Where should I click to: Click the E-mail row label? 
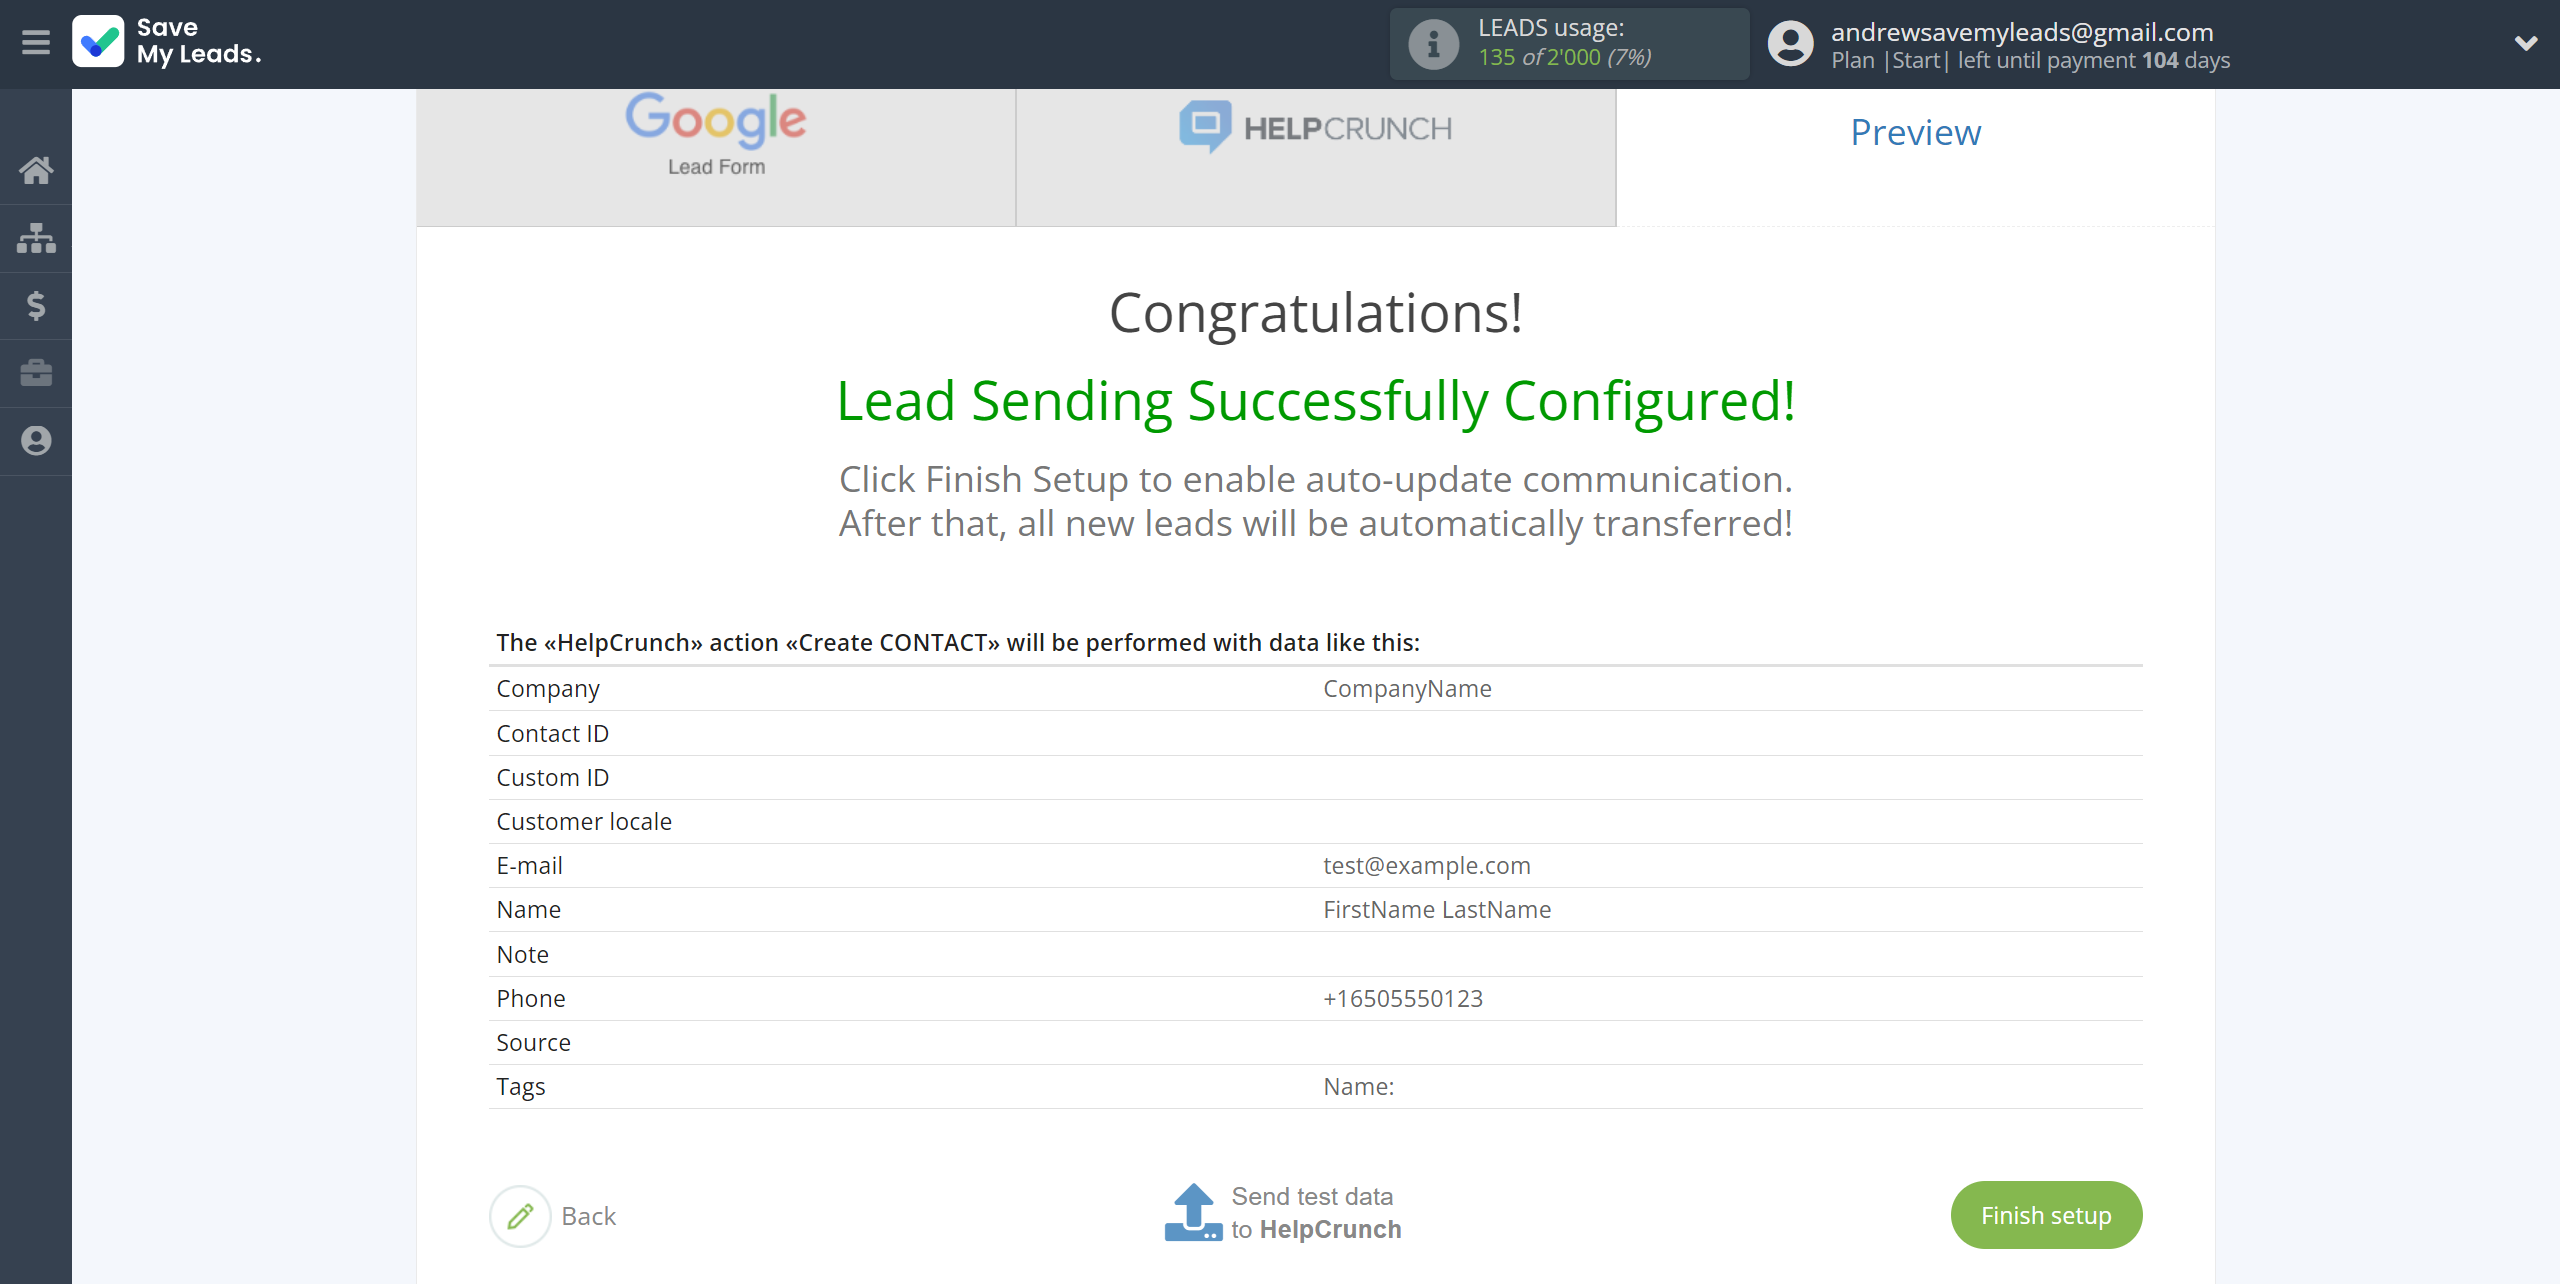point(529,866)
